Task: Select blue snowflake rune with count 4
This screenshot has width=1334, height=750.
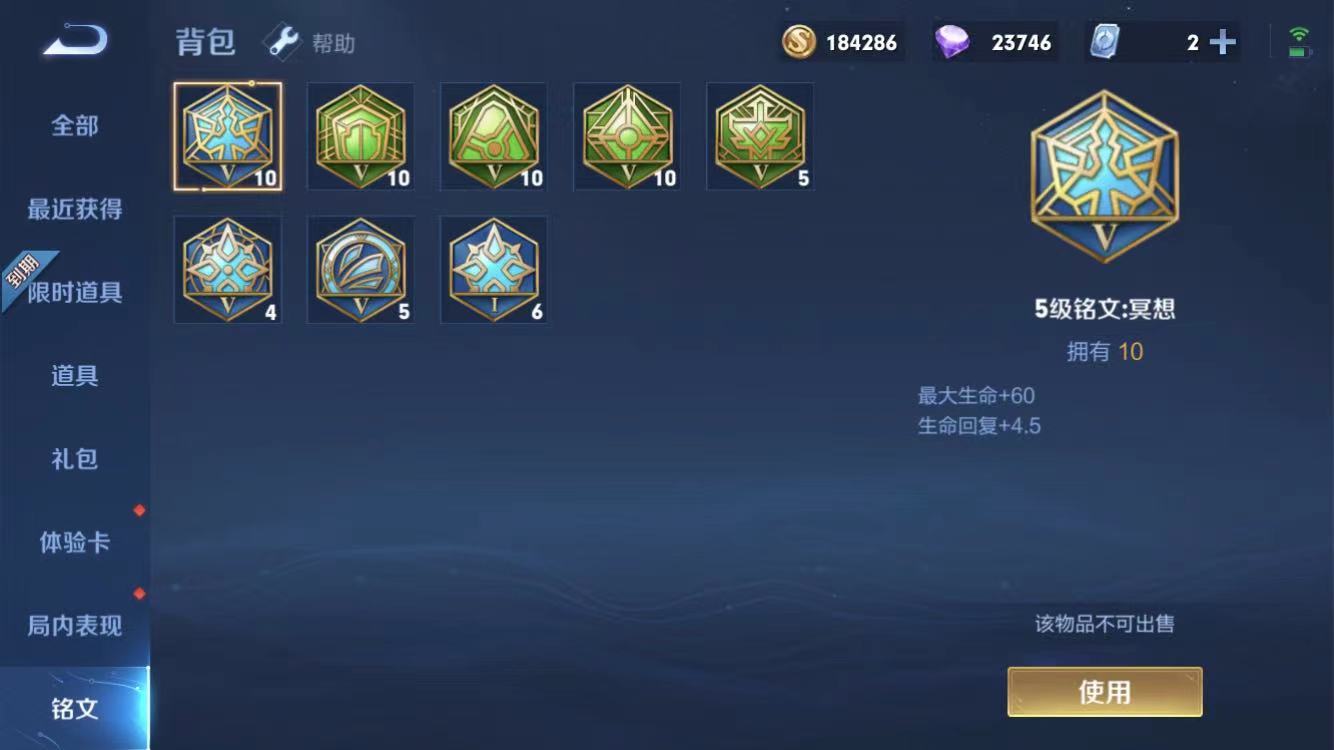Action: coord(228,270)
